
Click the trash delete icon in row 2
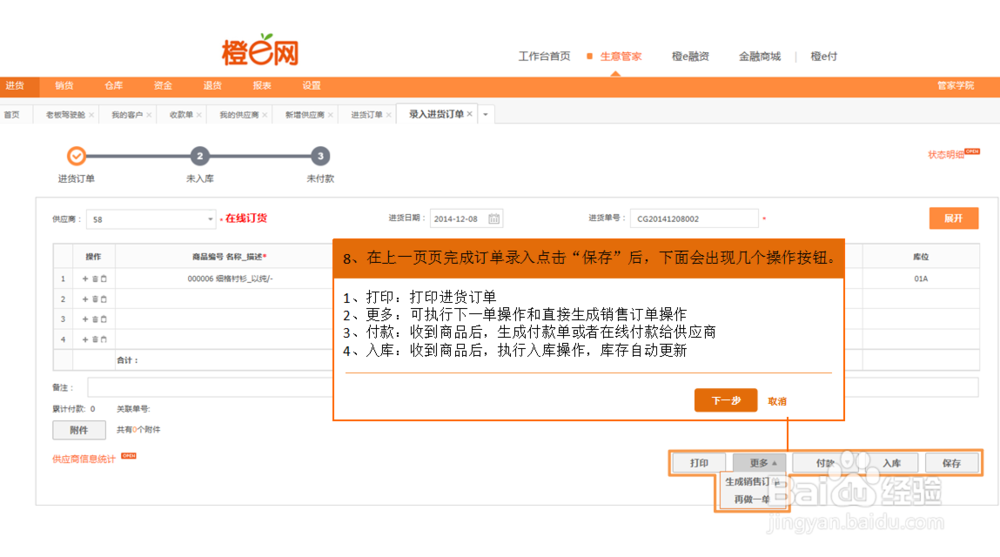[x=95, y=299]
